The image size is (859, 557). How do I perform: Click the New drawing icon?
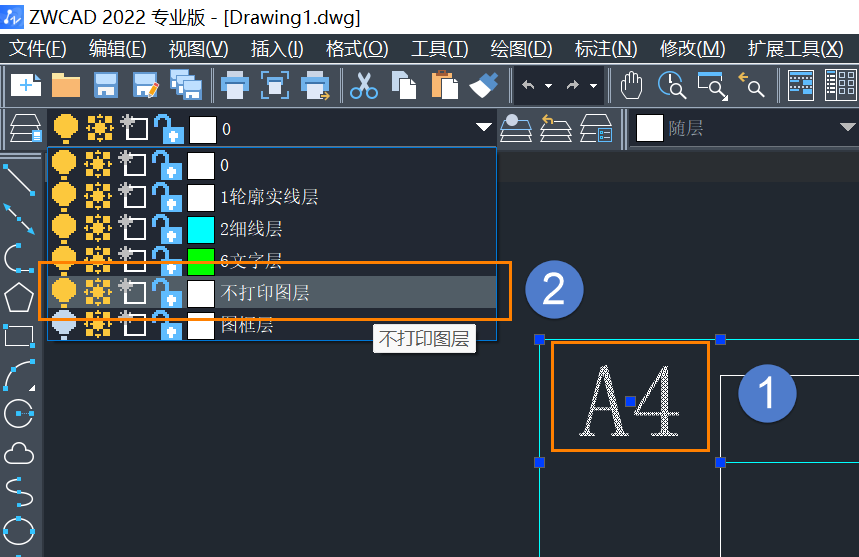click(26, 85)
